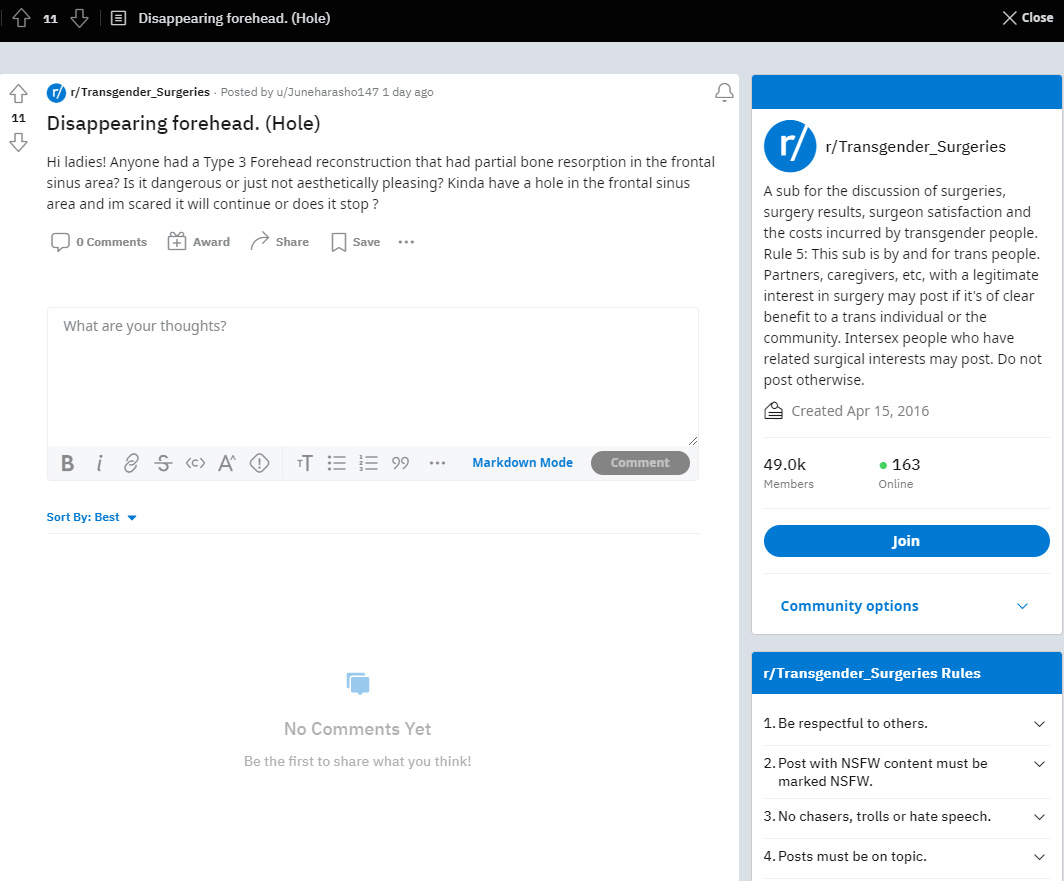Share this post
1064x881 pixels.
click(280, 242)
